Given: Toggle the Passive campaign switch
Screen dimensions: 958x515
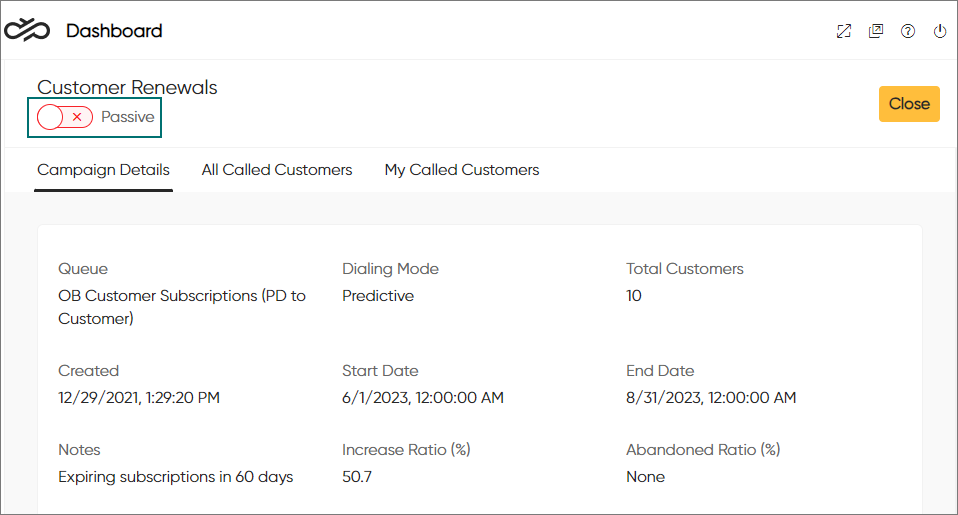Looking at the screenshot, I should tap(65, 117).
